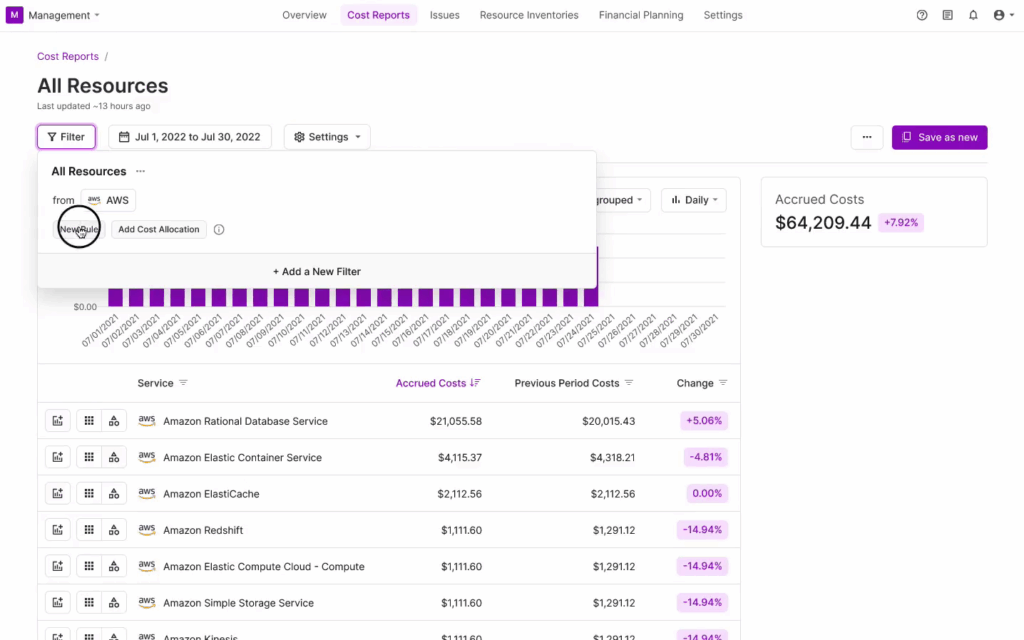Click the Service column header
1024x640 pixels.
[x=155, y=383]
